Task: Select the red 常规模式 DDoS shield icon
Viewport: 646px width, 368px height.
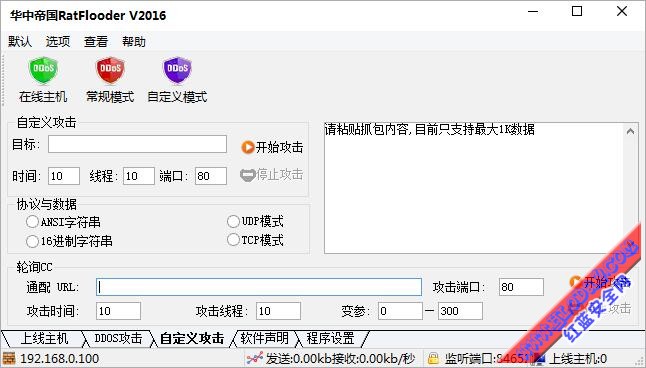Action: point(110,70)
